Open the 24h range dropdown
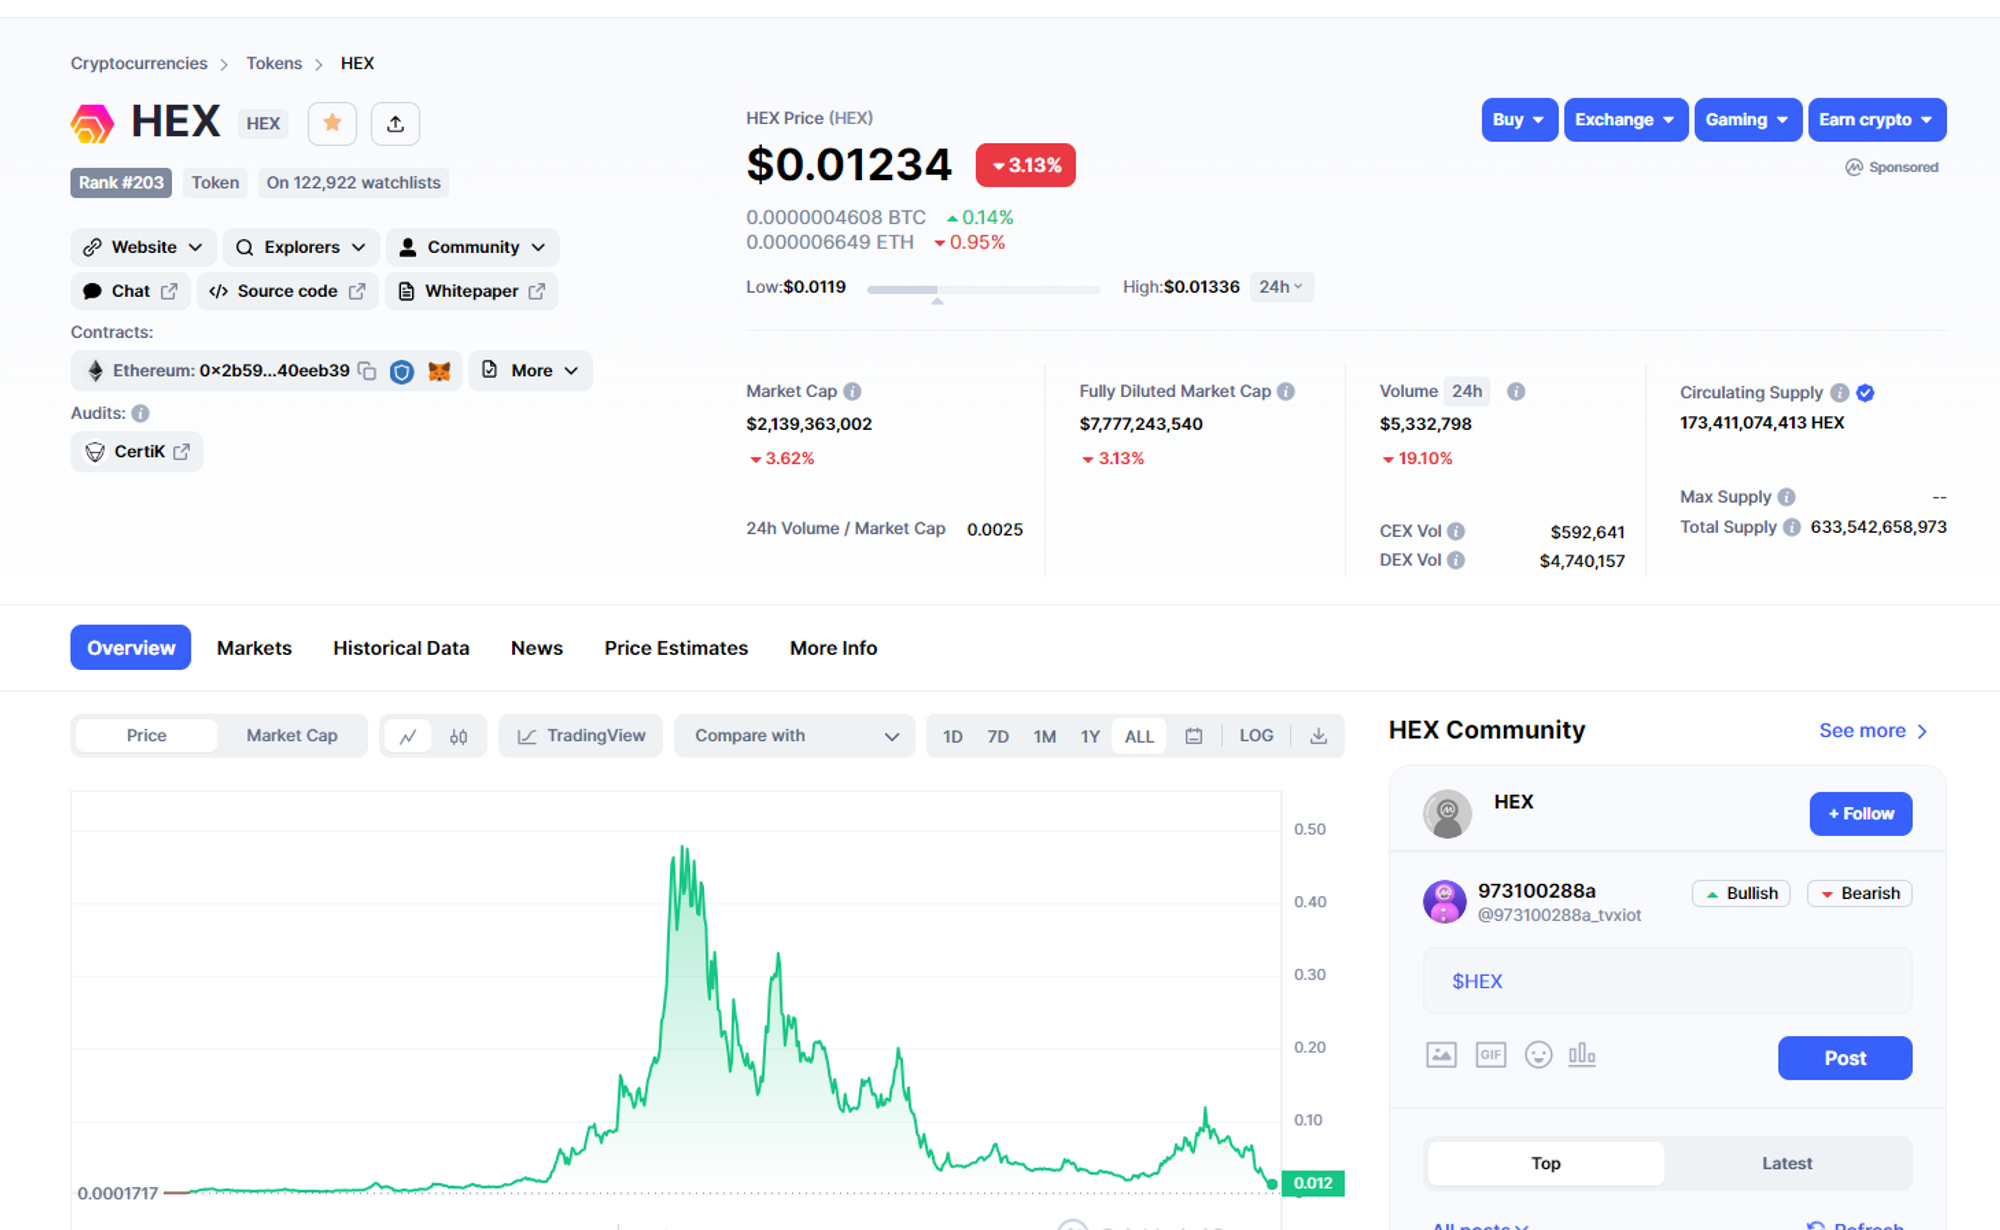2000x1230 pixels. click(x=1281, y=287)
